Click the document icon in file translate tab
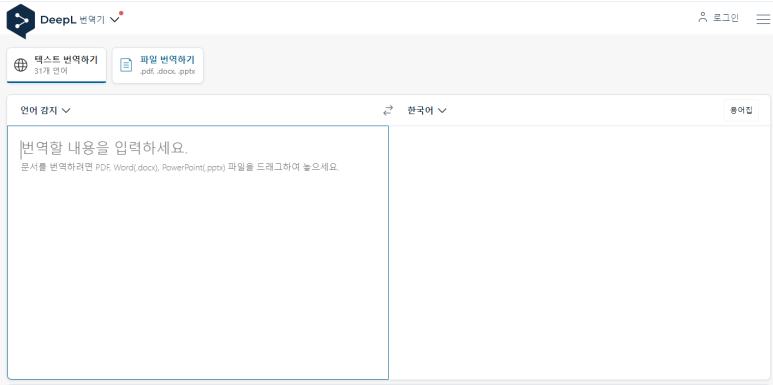 tap(127, 65)
